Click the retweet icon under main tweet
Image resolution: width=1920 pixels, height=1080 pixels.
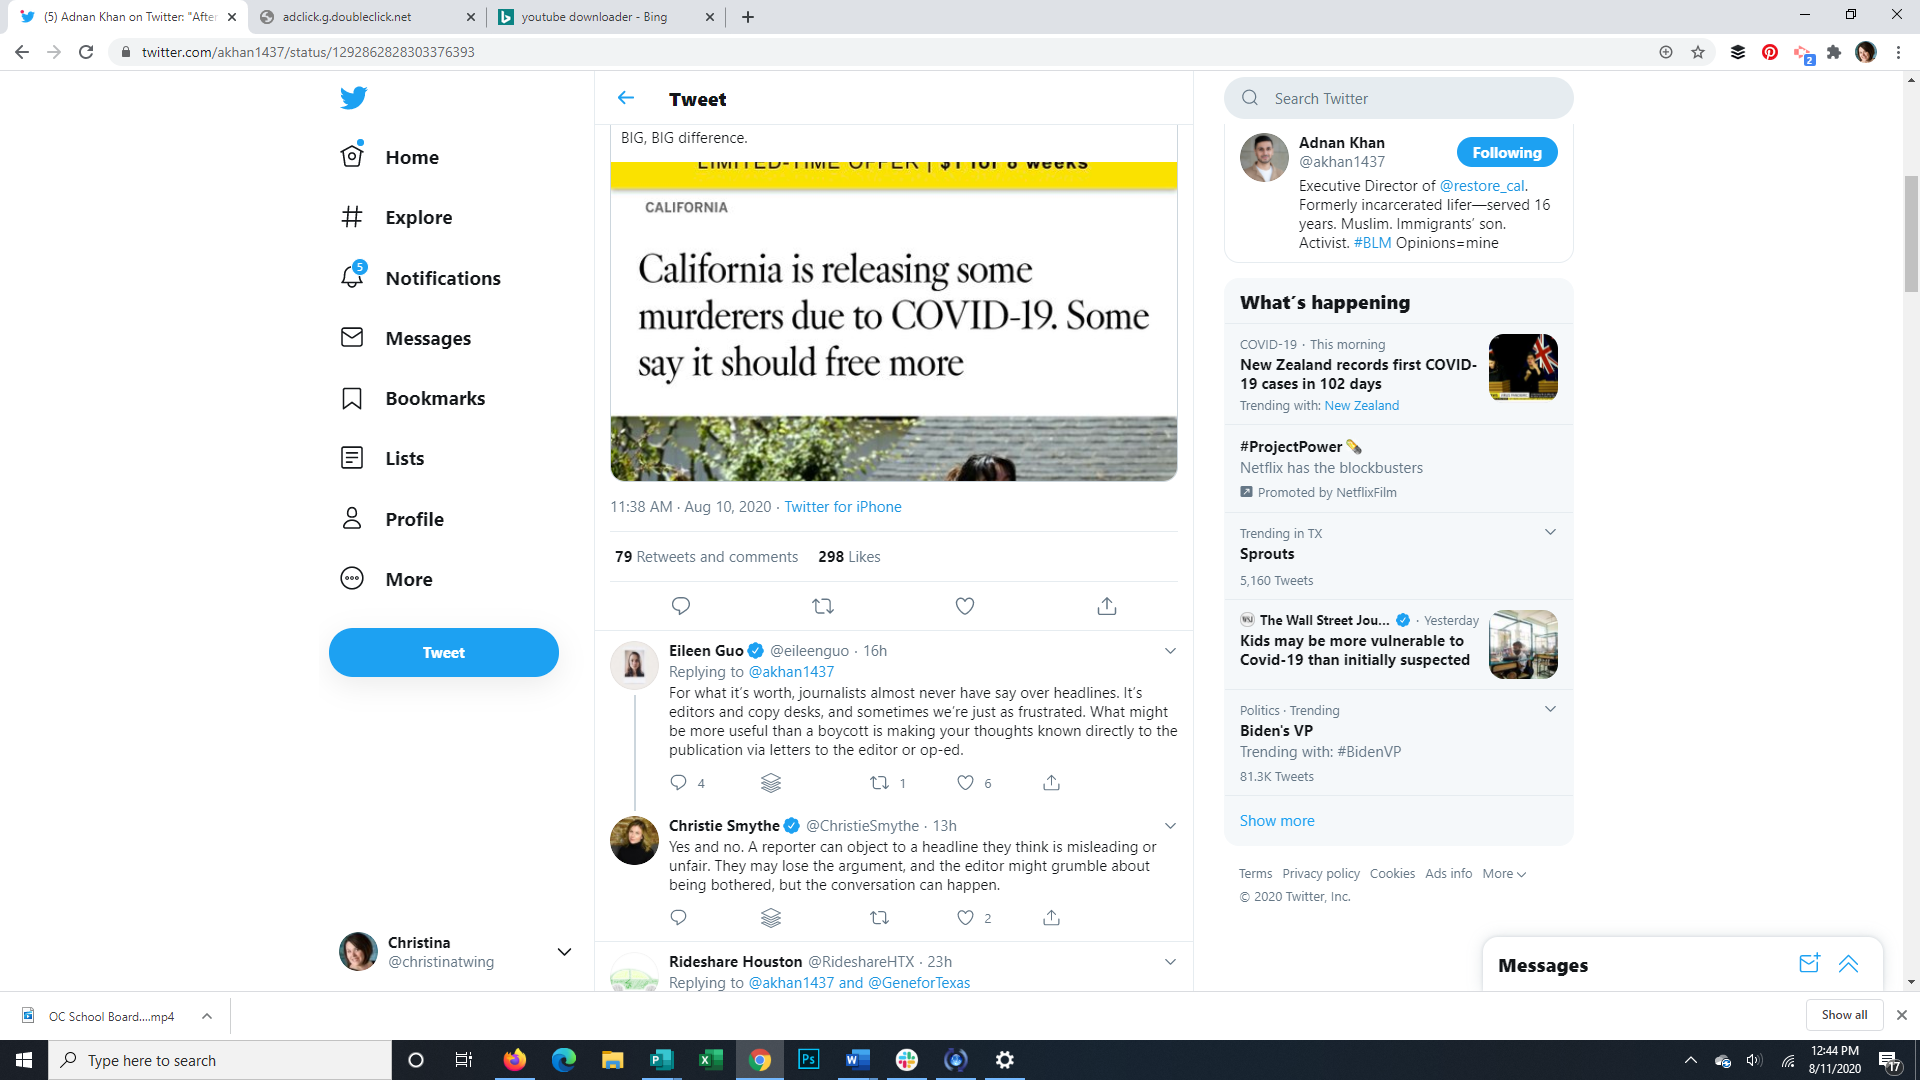[x=822, y=606]
